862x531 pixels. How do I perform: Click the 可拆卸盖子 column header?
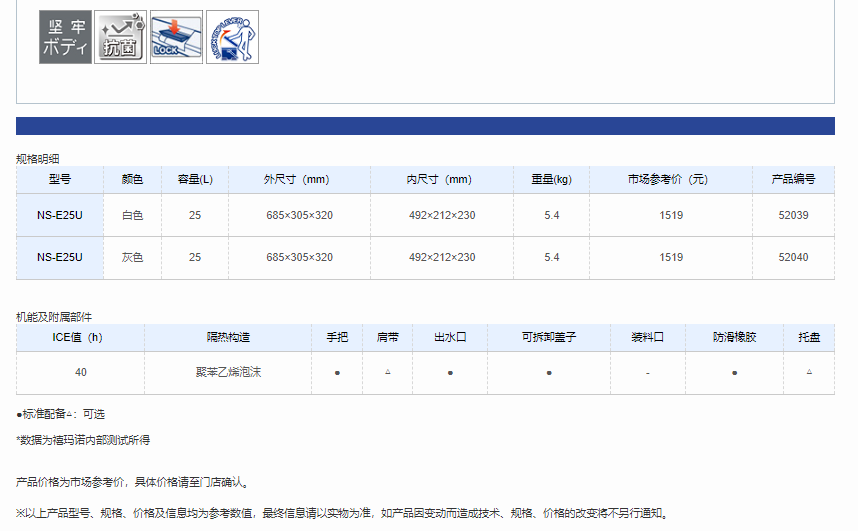549,338
